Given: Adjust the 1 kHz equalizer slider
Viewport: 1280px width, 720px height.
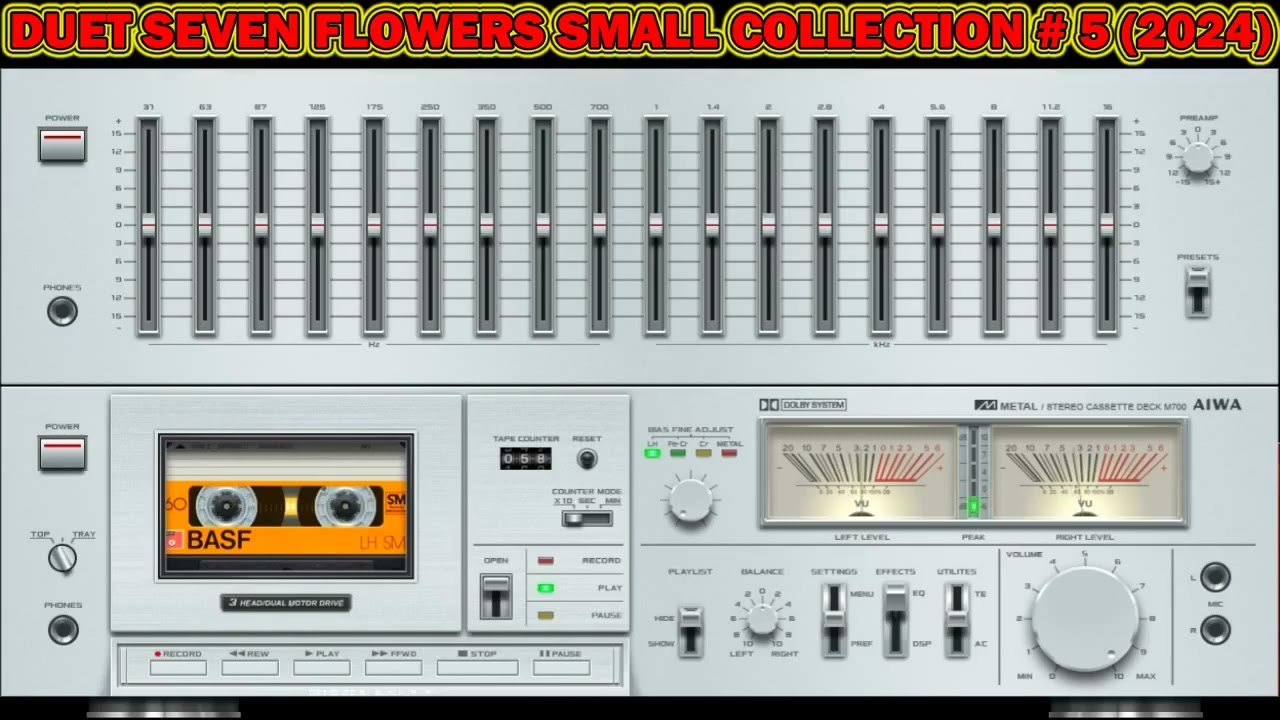Looking at the screenshot, I should pyautogui.click(x=656, y=226).
